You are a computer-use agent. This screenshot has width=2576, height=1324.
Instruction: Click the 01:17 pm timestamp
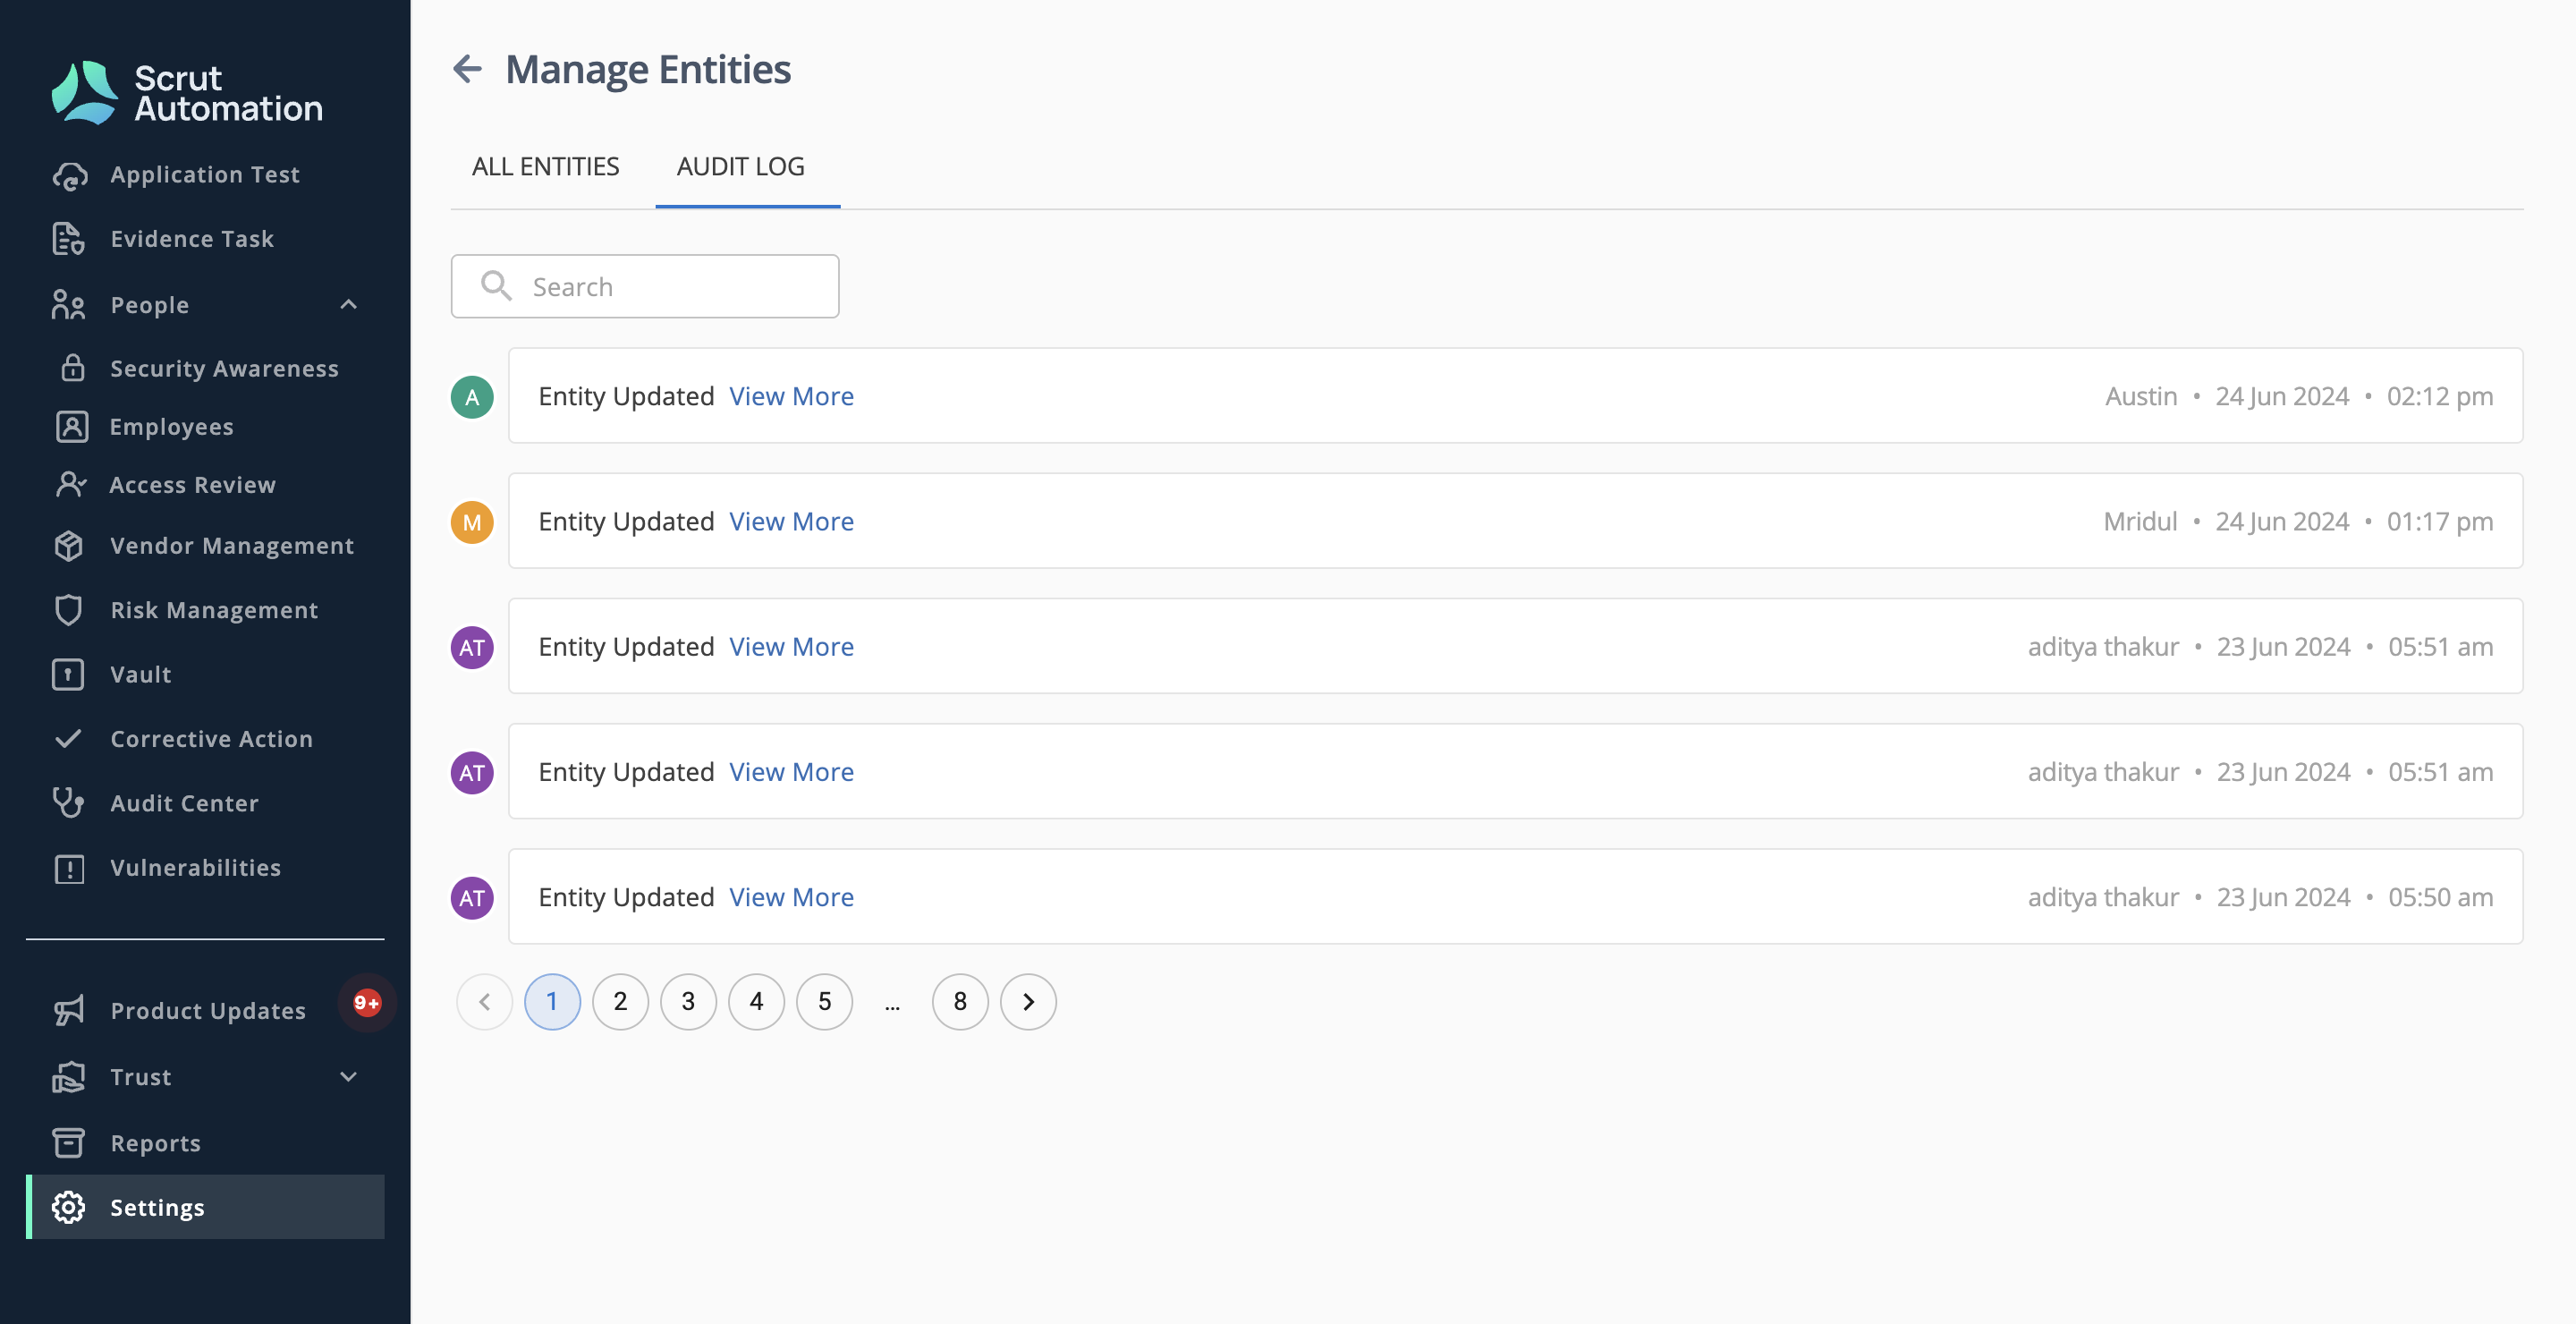click(2440, 522)
